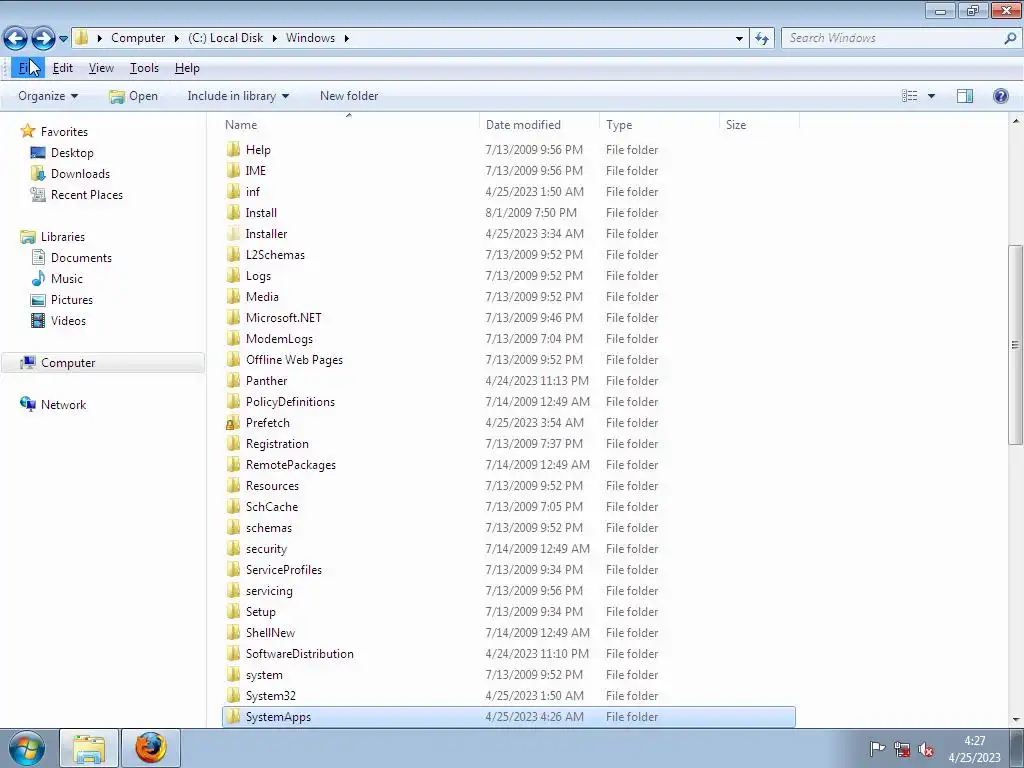Click the locked Prefetch folder icon
The image size is (1024, 768).
tap(233, 423)
